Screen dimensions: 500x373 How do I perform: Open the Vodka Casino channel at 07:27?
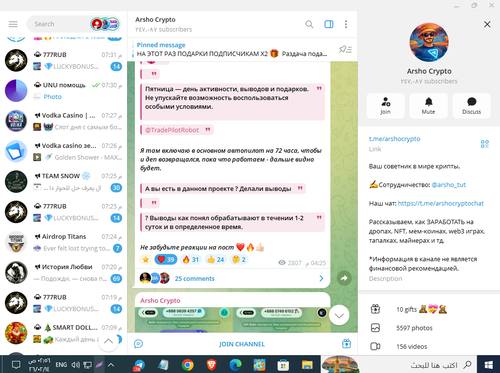pos(63,121)
